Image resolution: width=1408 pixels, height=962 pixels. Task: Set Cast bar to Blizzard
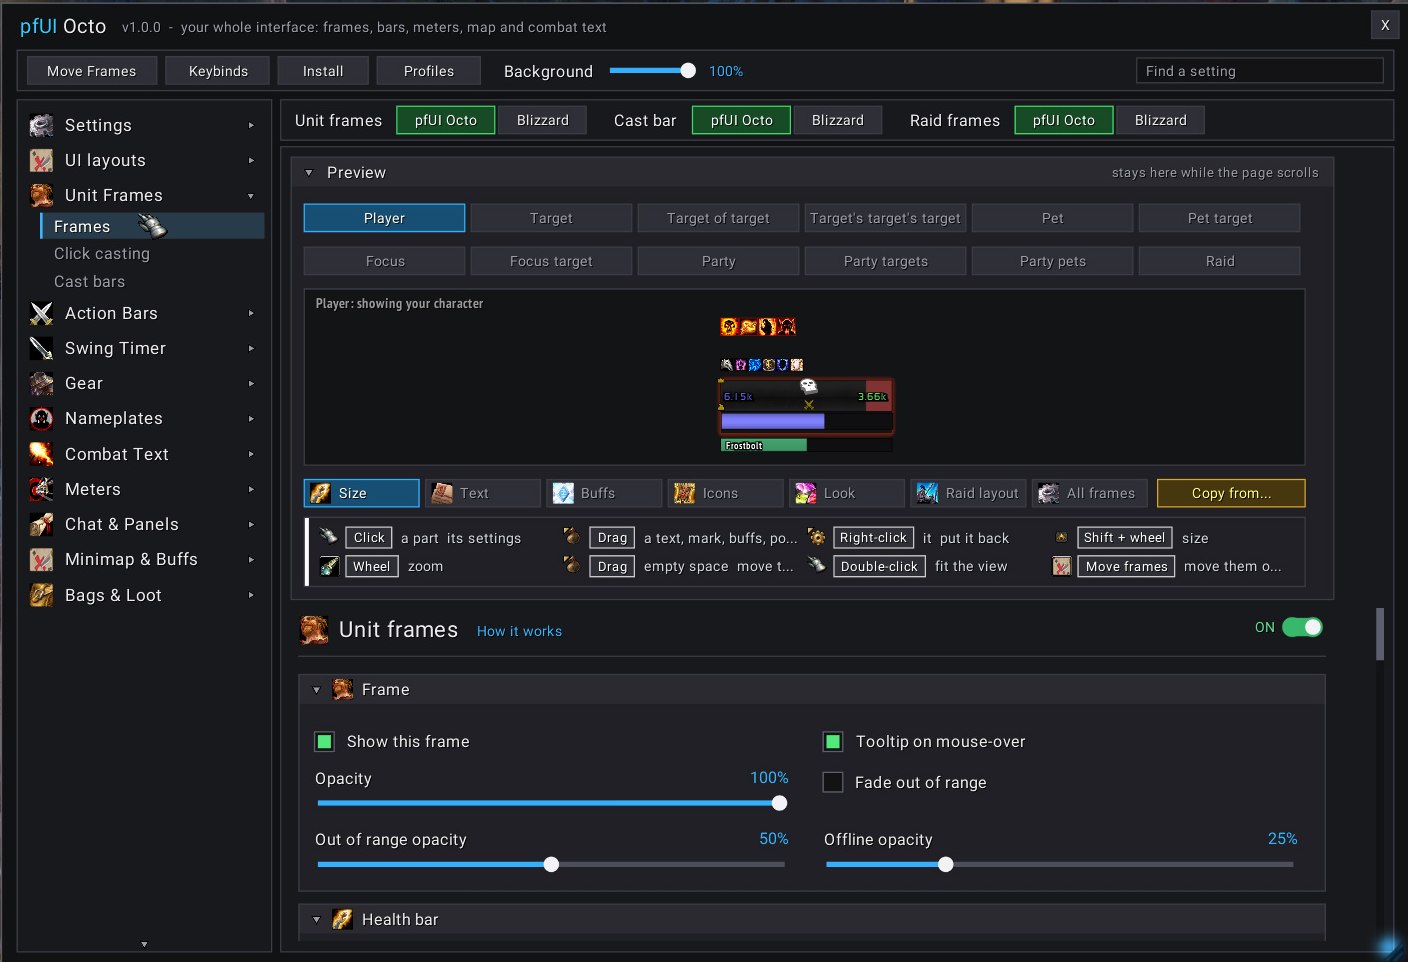[x=838, y=120]
